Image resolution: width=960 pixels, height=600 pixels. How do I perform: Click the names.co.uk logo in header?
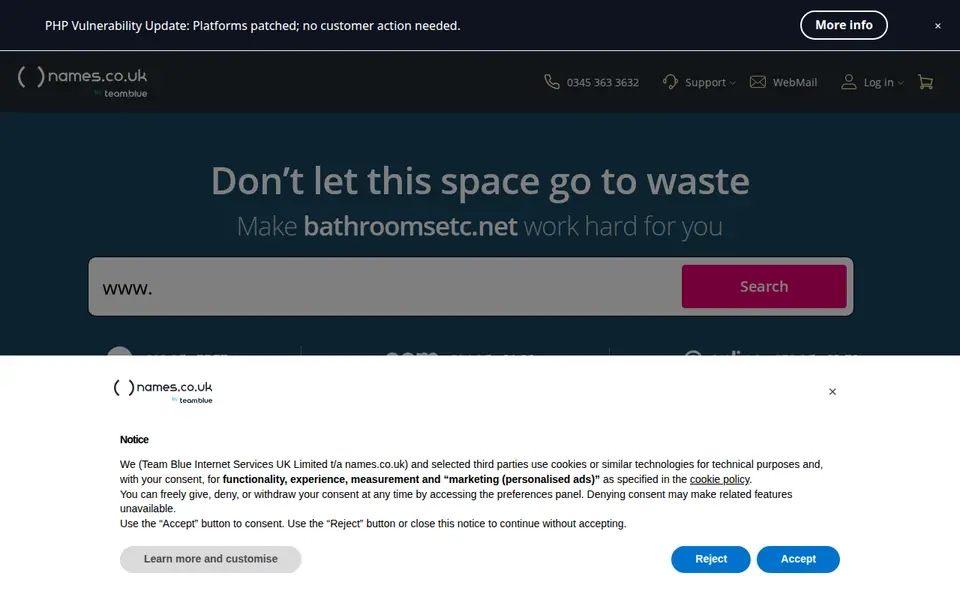click(83, 81)
